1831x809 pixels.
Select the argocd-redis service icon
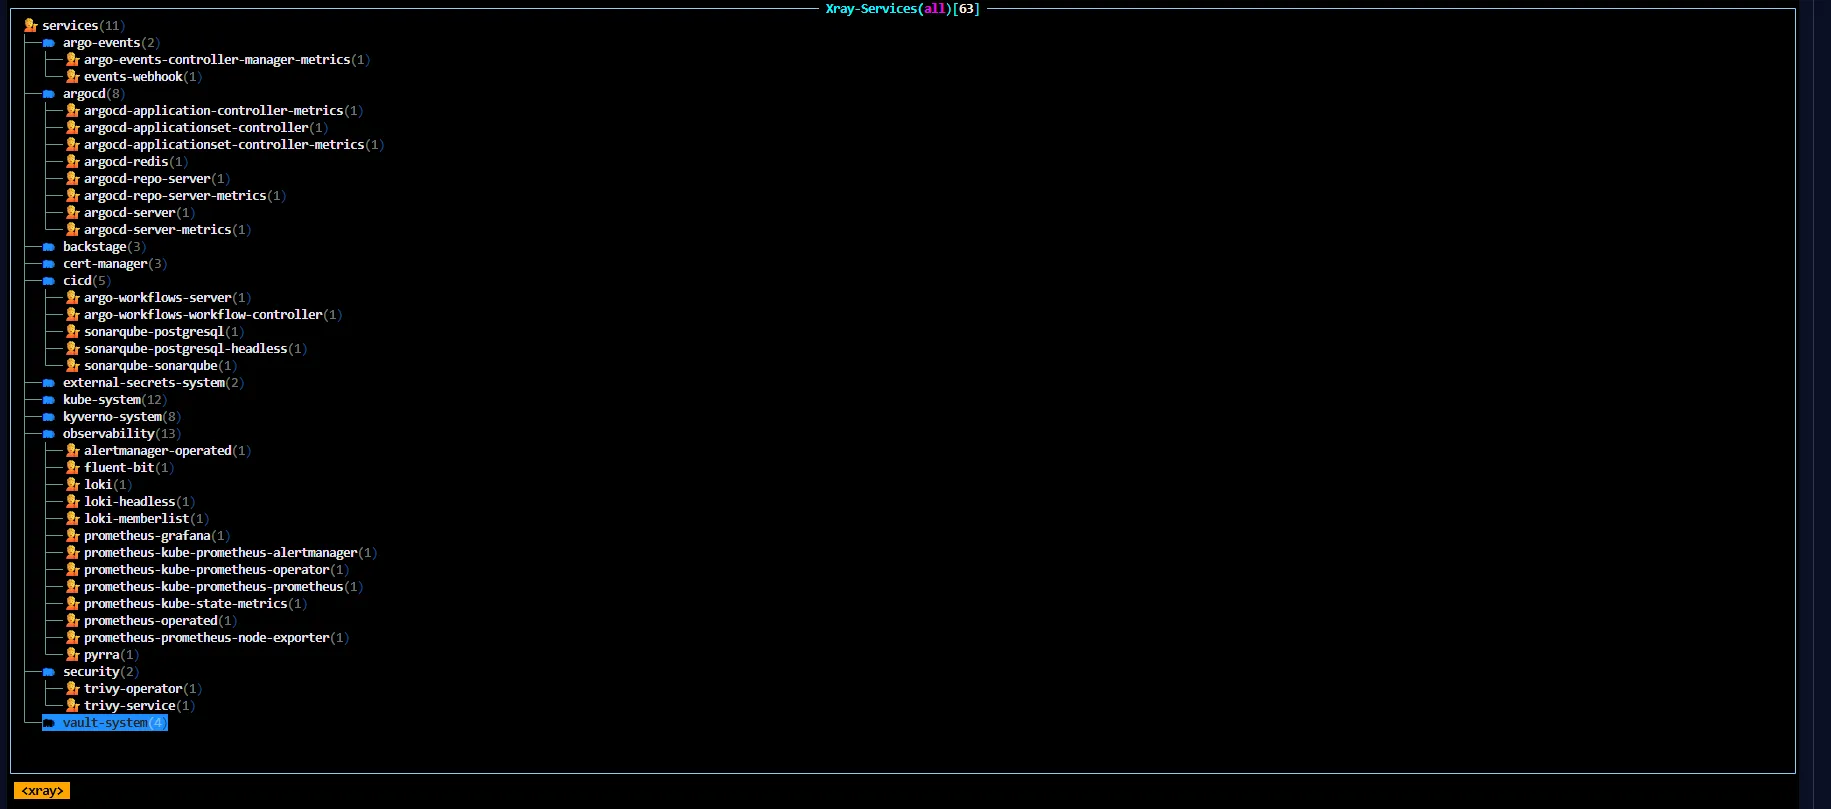[x=73, y=162]
